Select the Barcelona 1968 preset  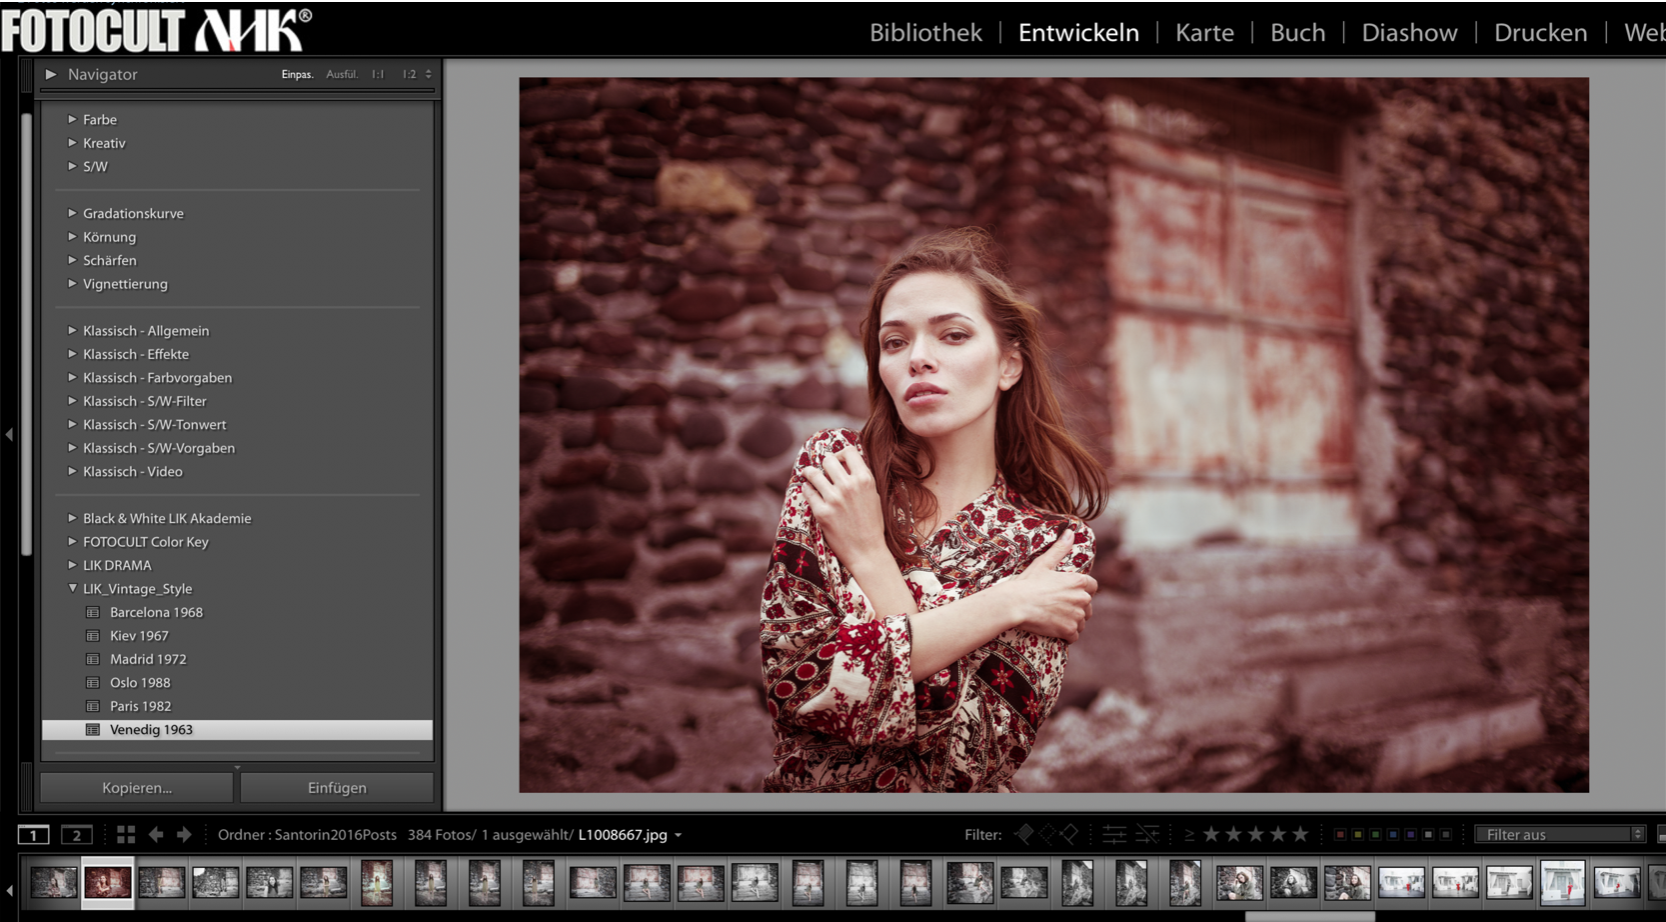tap(156, 612)
